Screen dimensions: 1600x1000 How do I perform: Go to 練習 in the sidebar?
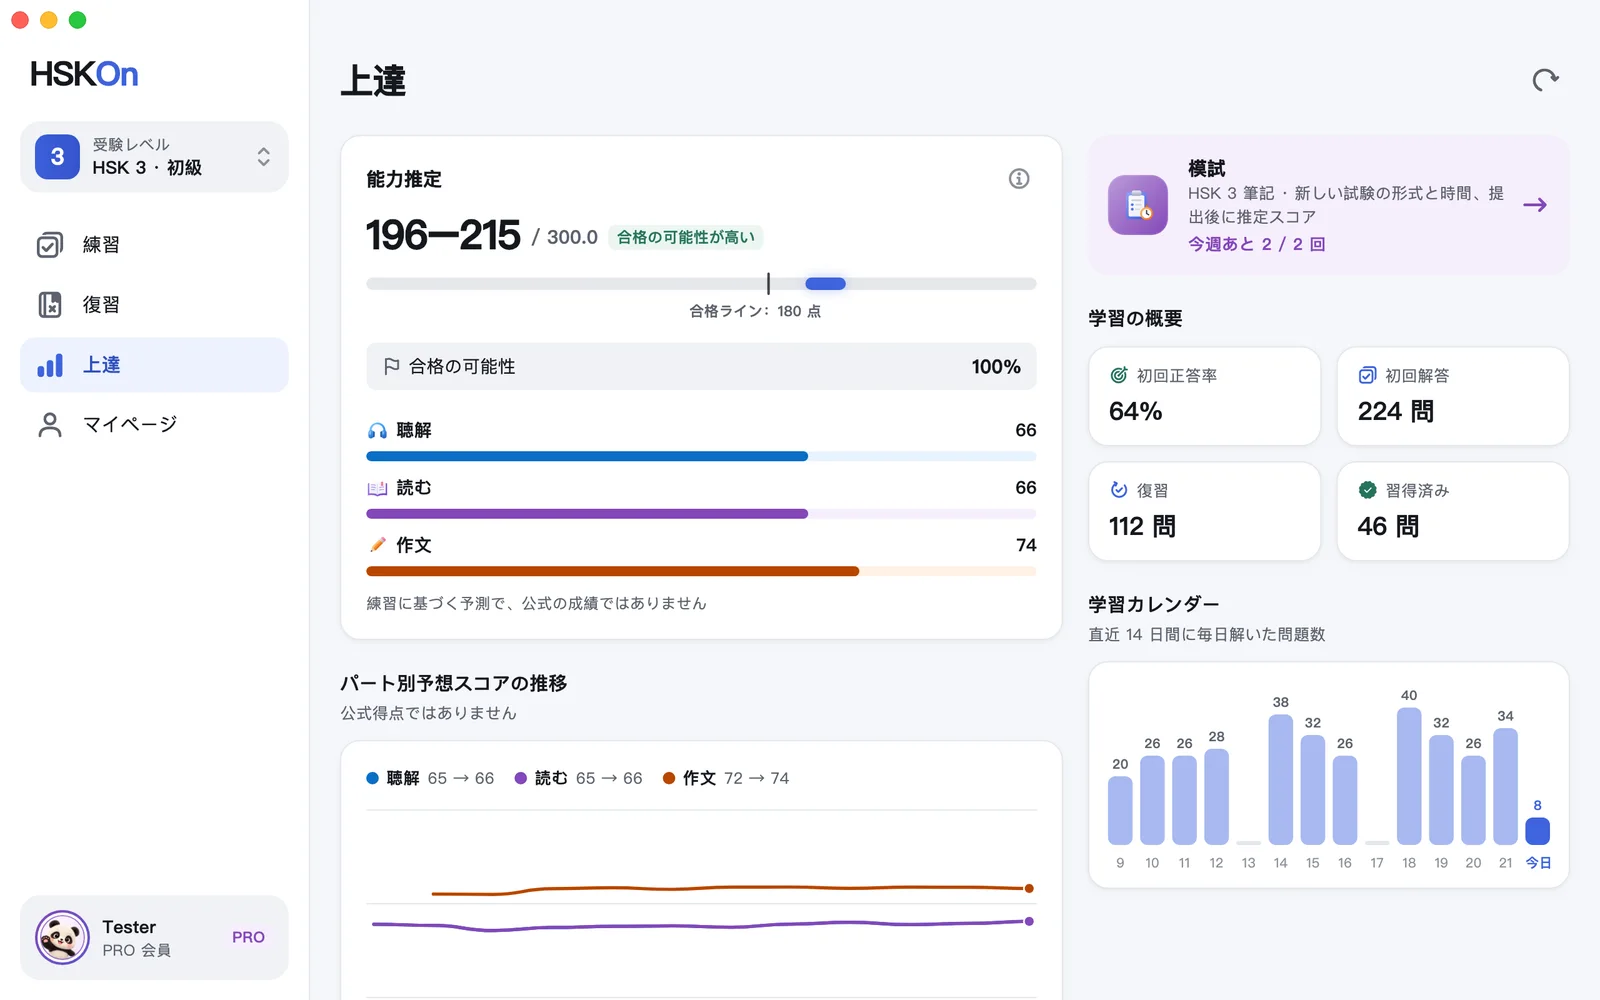click(154, 245)
